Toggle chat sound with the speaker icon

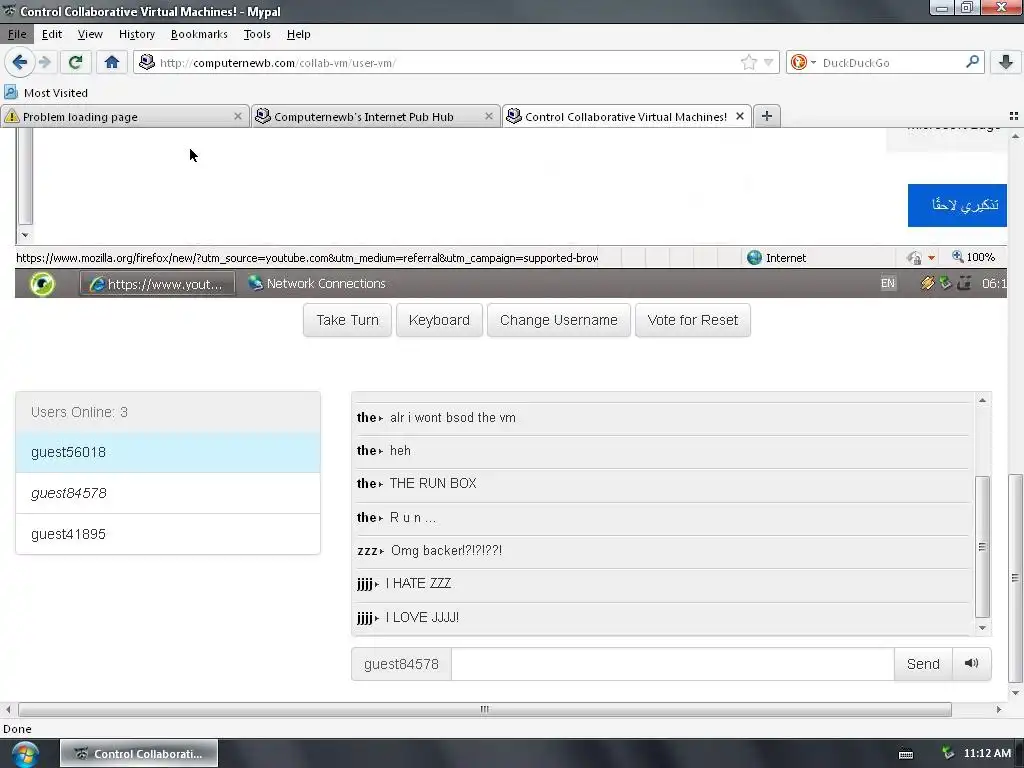[972, 664]
